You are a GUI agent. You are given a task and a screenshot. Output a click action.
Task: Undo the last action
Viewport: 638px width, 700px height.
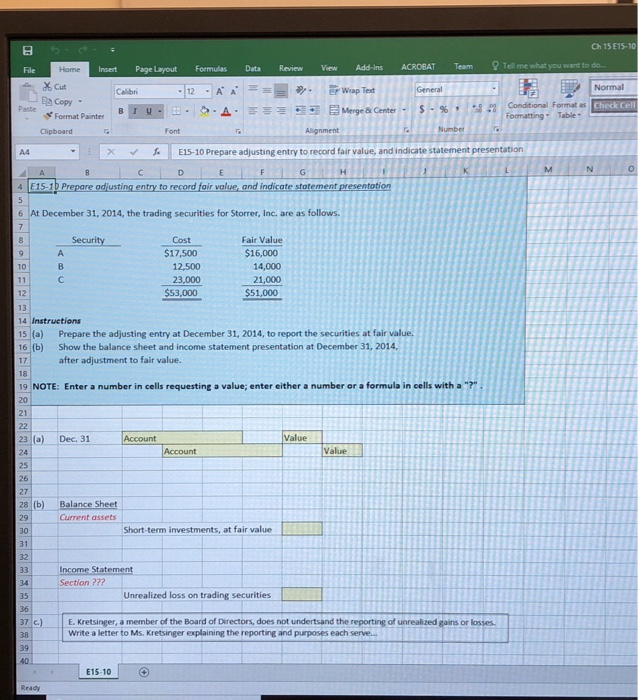[x=55, y=50]
